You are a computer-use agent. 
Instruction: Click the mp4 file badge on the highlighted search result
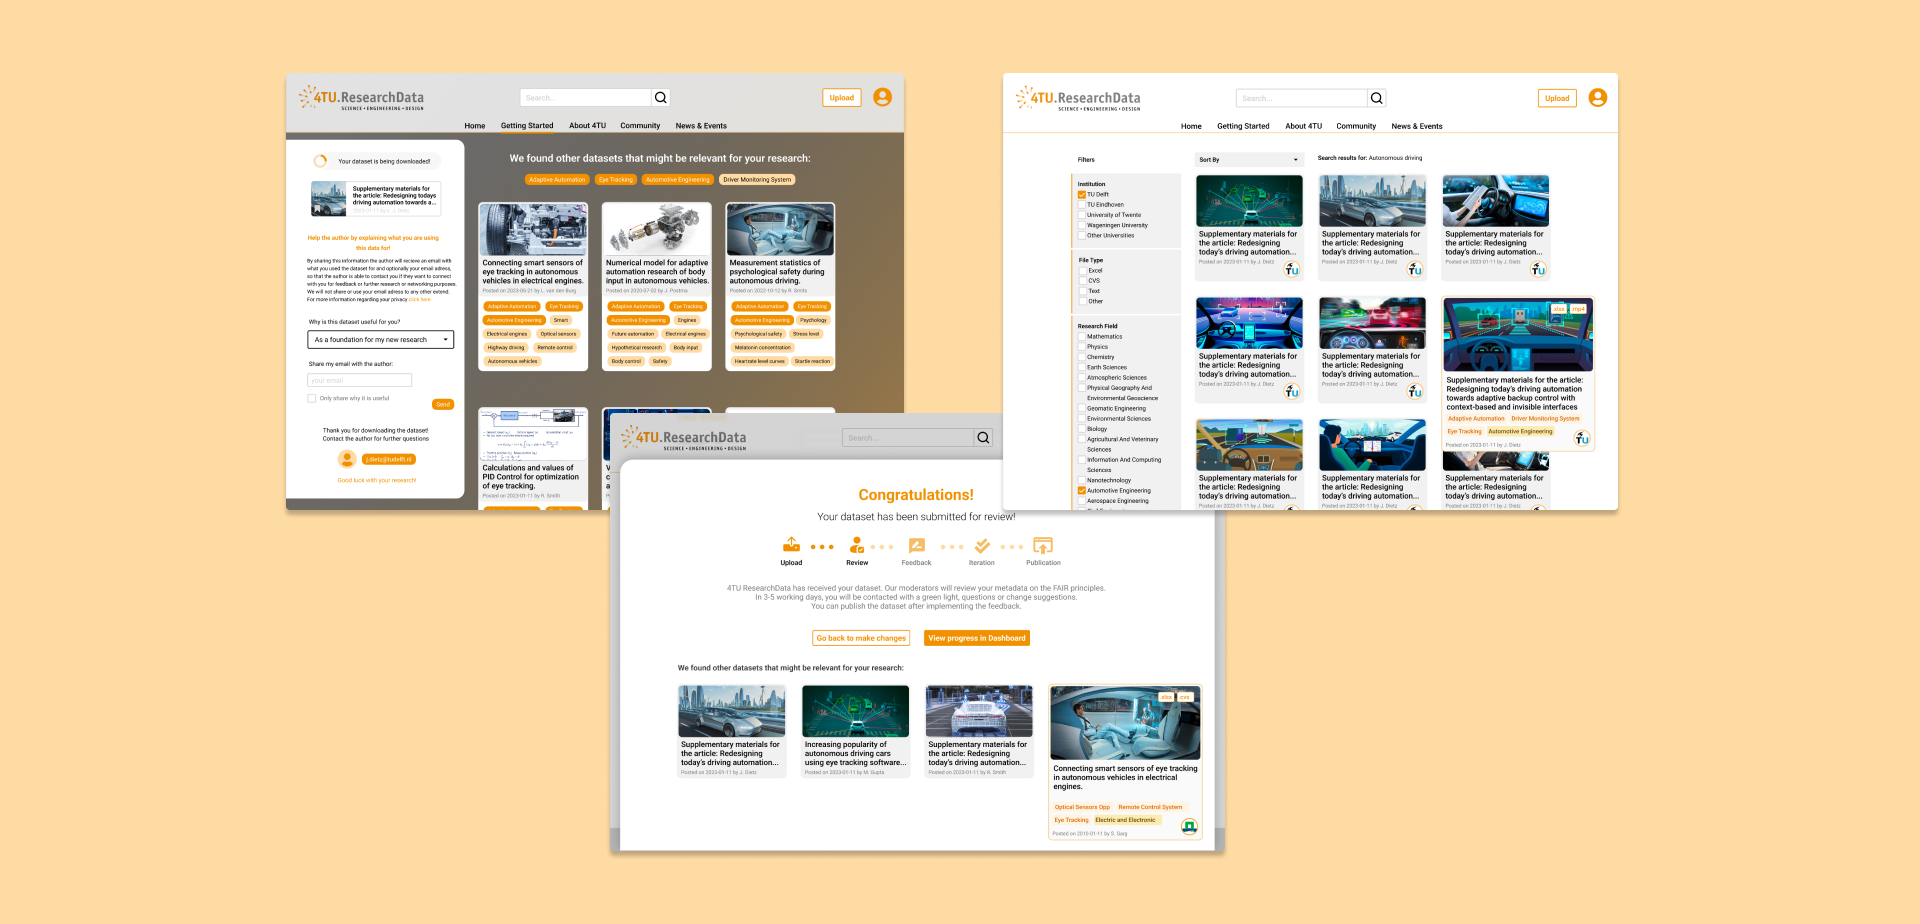1578,309
